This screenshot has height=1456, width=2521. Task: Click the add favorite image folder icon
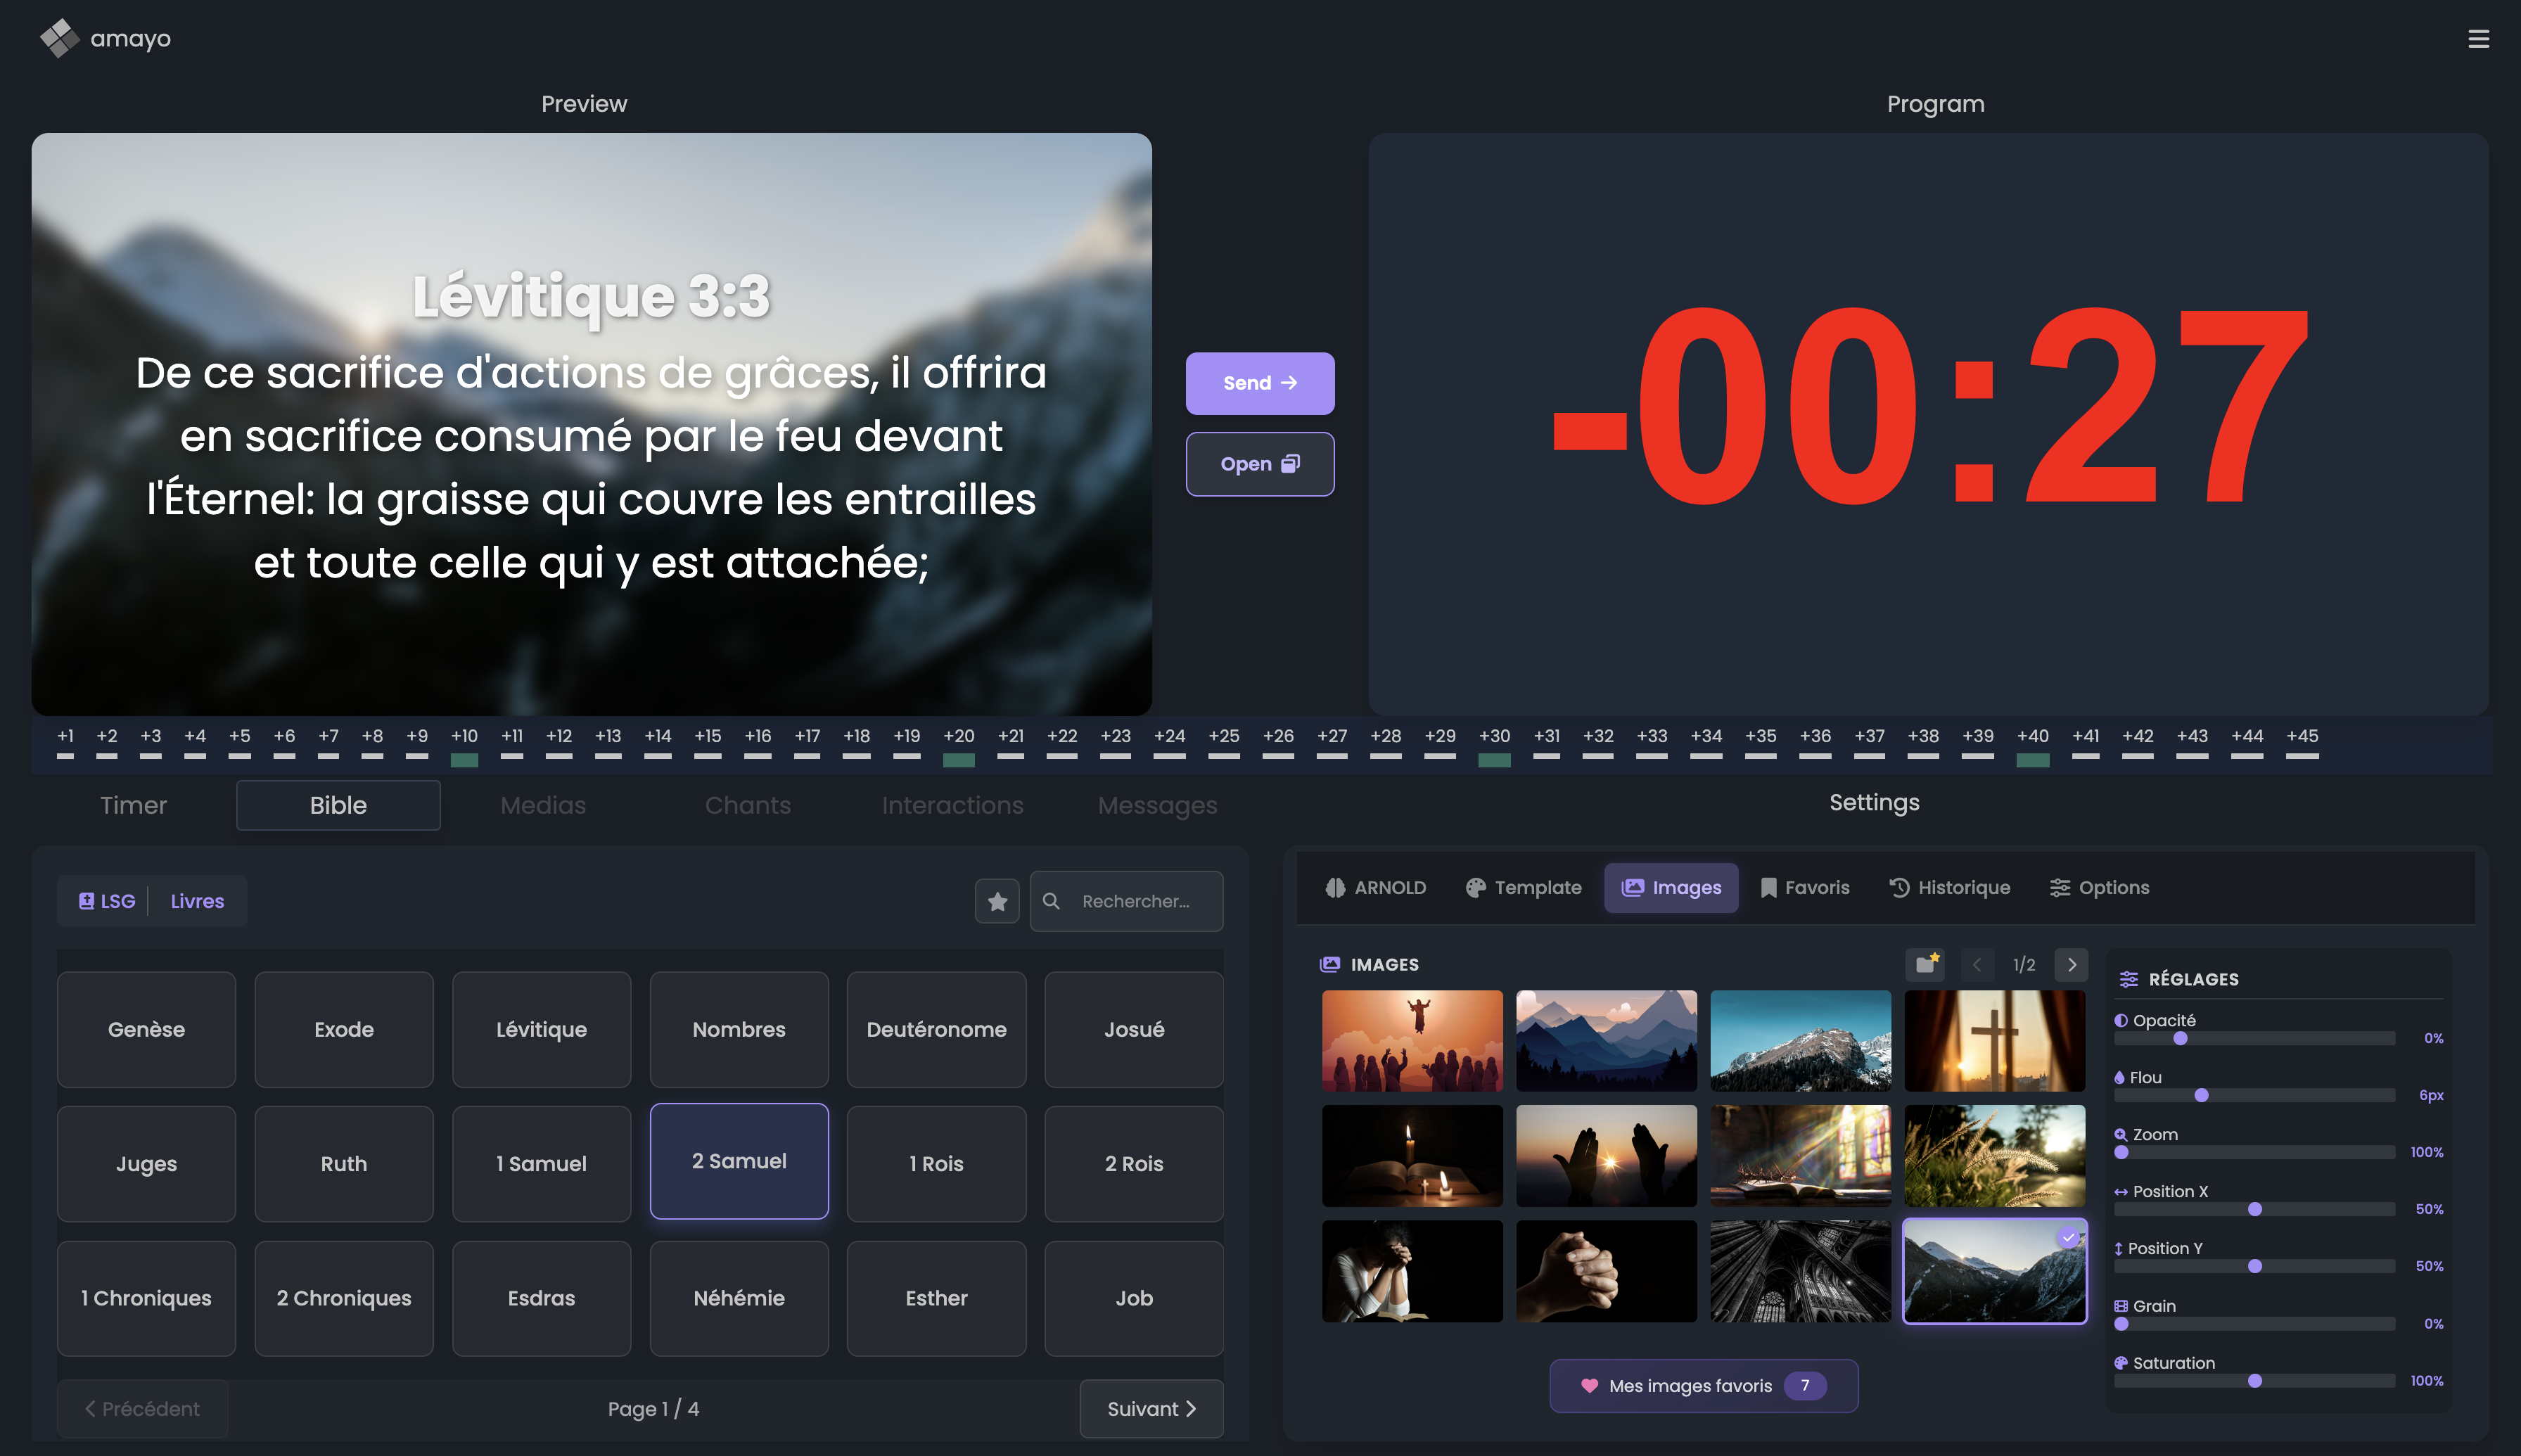tap(1925, 964)
